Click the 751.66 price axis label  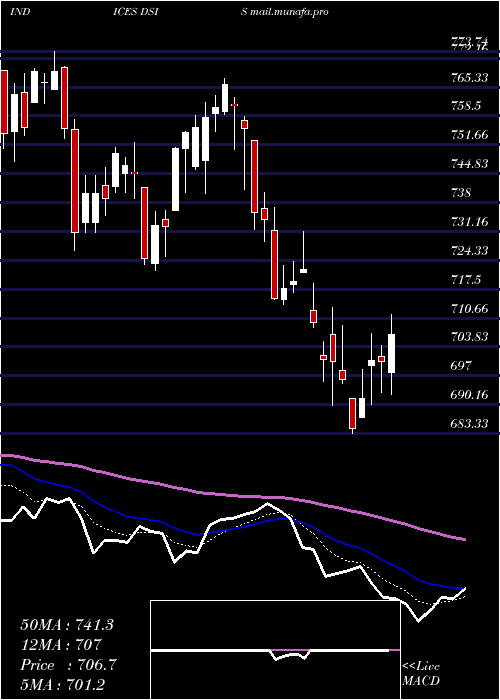point(470,135)
